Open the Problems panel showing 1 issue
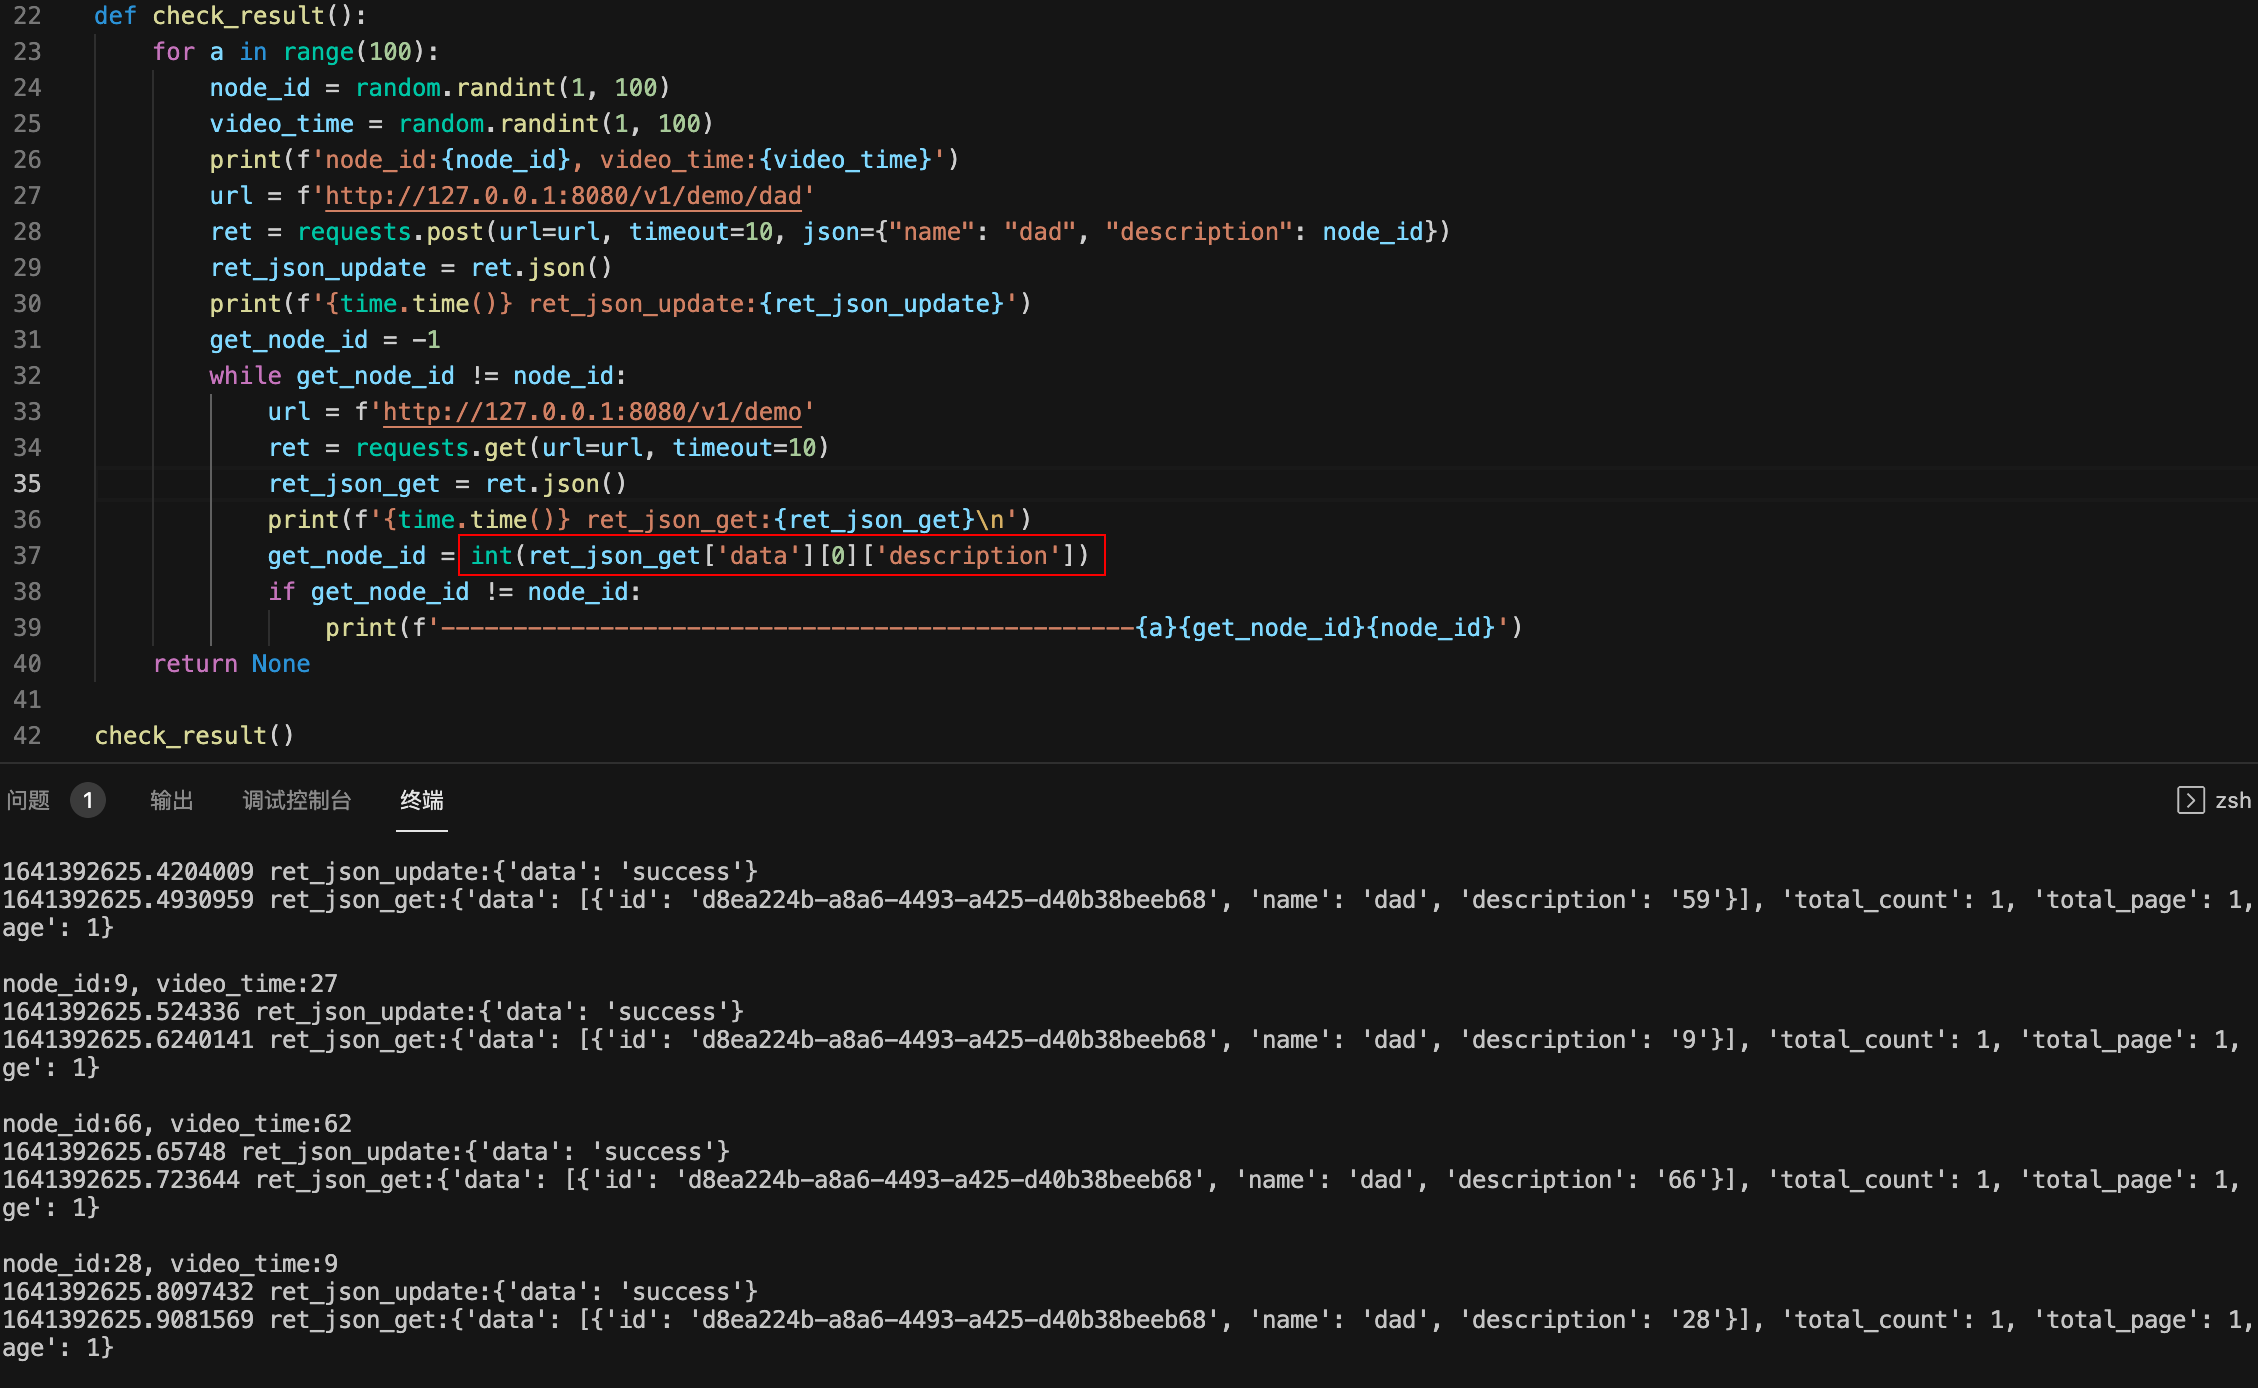 pyautogui.click(x=28, y=800)
